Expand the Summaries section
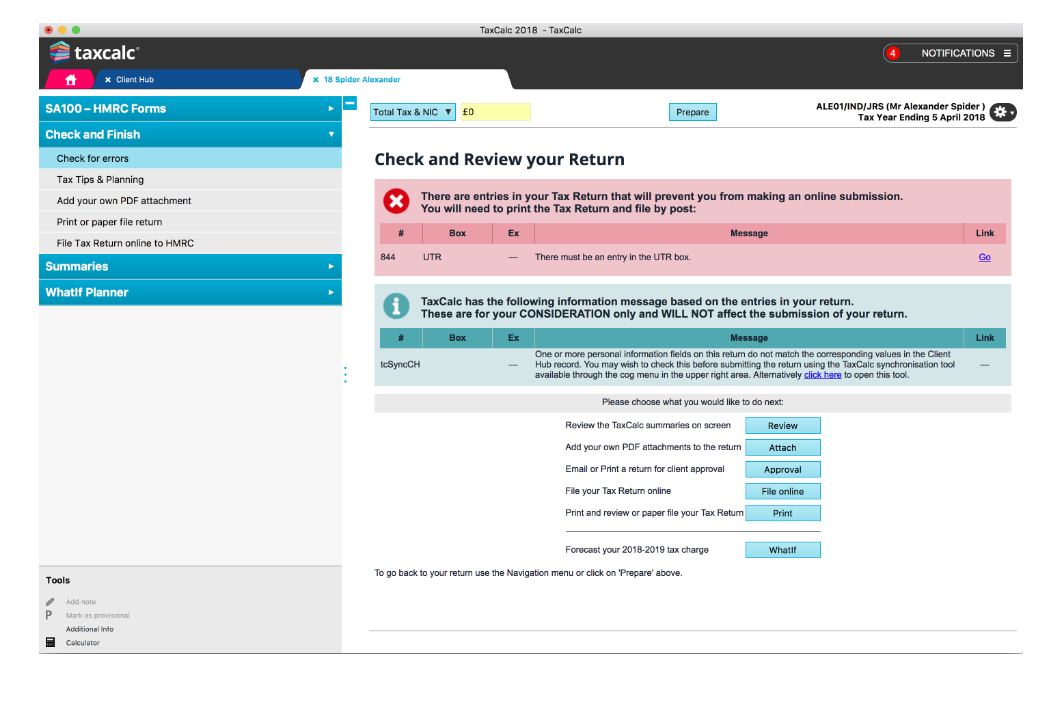This screenshot has height=708, width=1062. tap(190, 266)
